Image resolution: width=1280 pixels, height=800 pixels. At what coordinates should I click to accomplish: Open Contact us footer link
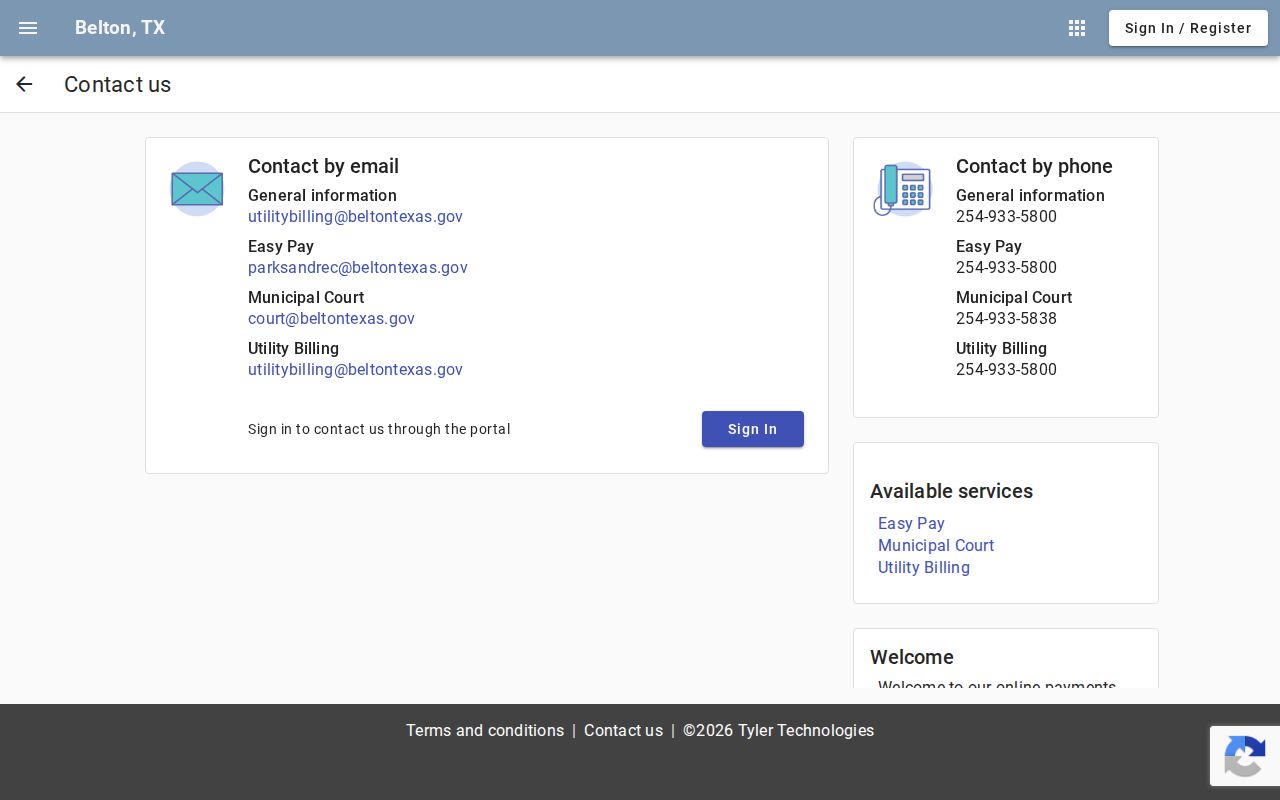coord(623,731)
